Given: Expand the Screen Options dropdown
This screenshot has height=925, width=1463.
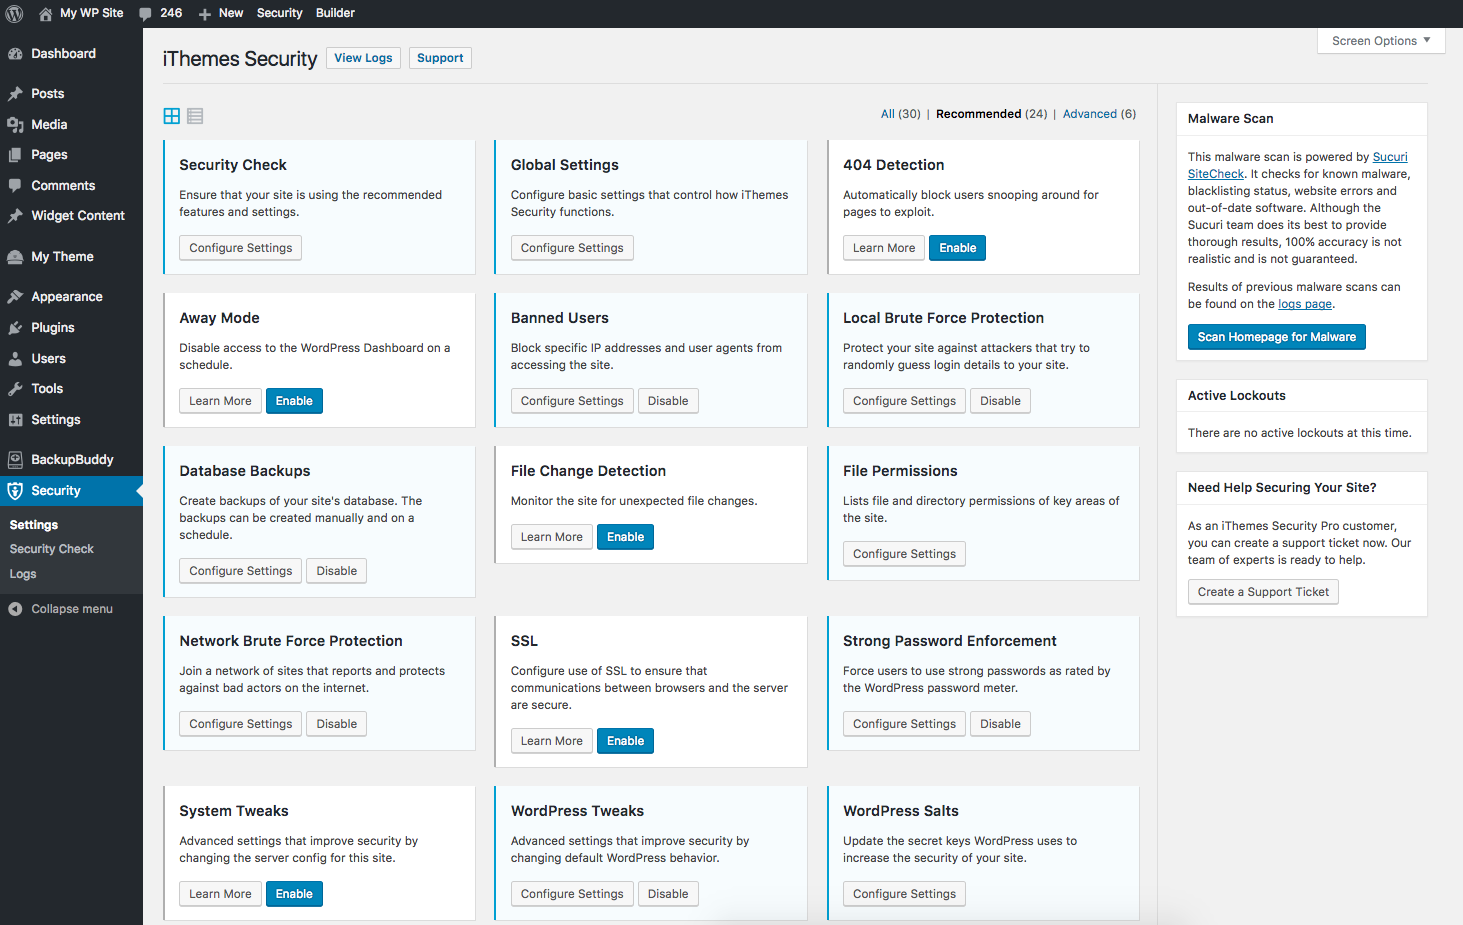Looking at the screenshot, I should (1381, 41).
